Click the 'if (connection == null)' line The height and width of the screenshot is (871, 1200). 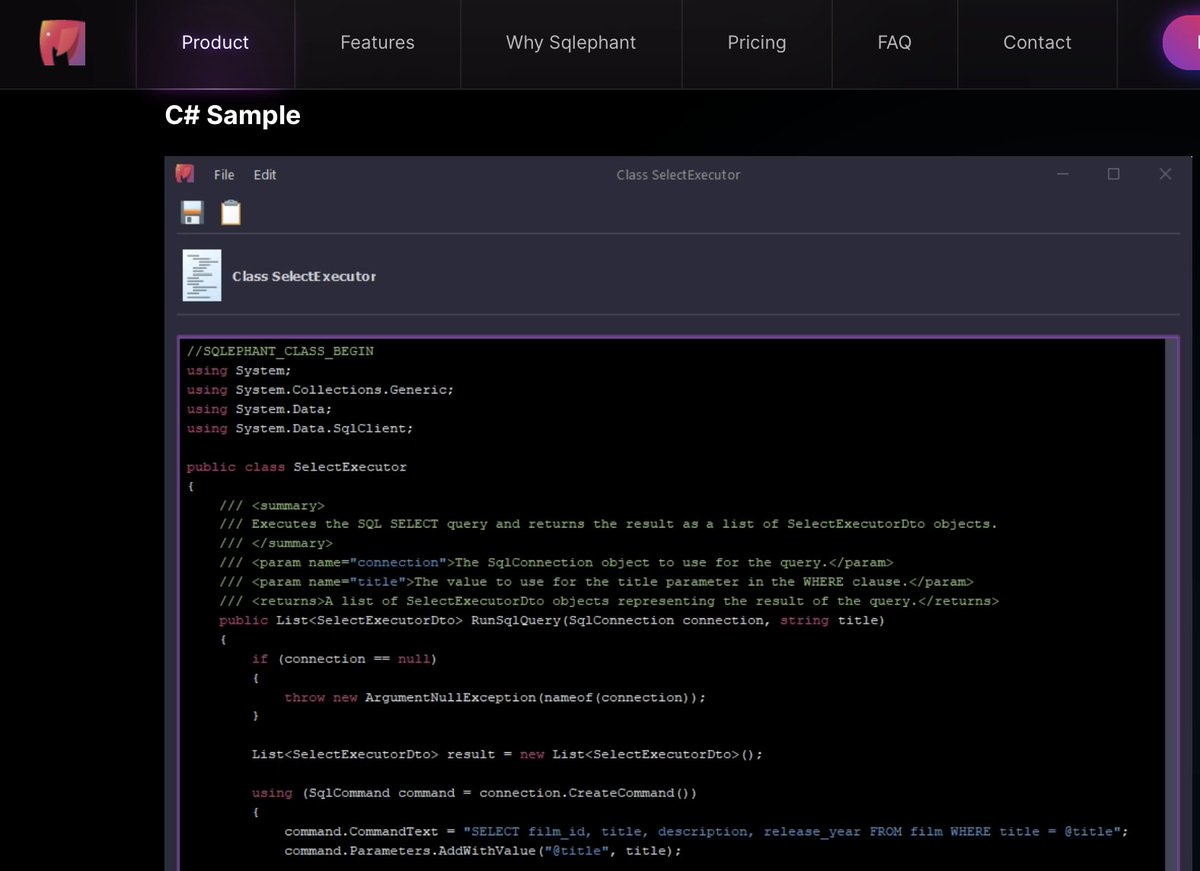[344, 659]
